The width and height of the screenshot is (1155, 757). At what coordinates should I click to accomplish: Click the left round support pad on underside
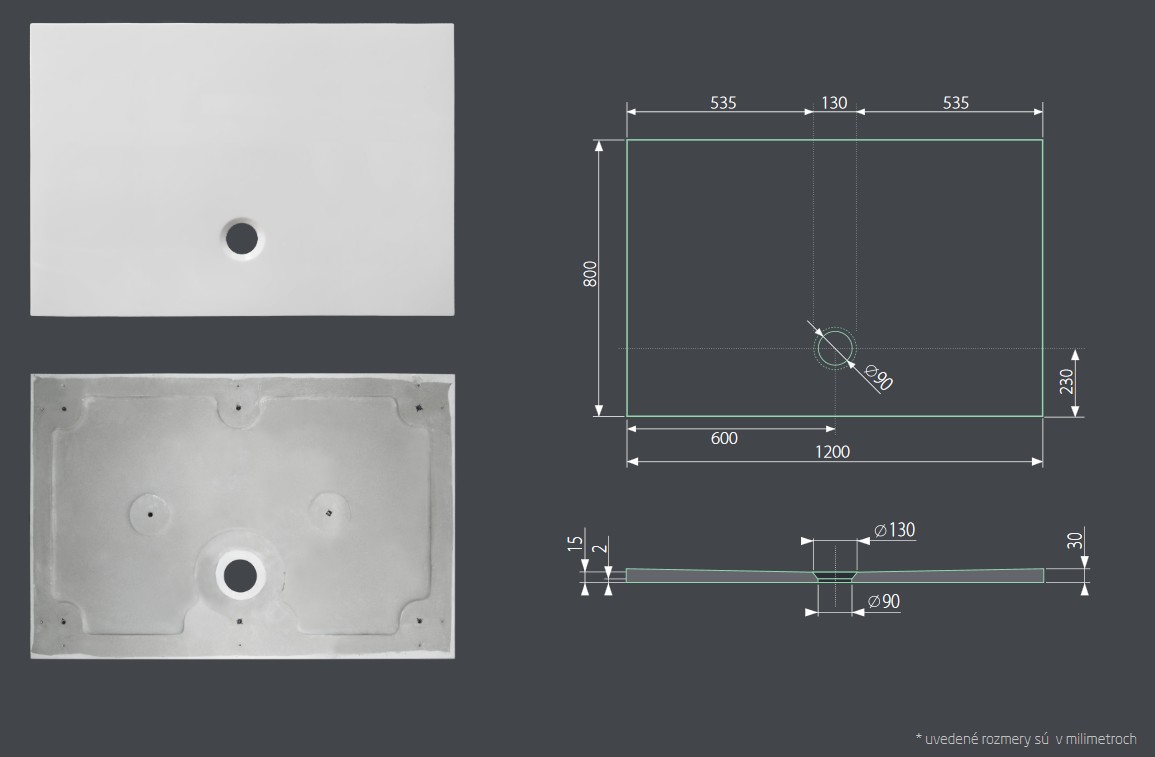(x=150, y=513)
